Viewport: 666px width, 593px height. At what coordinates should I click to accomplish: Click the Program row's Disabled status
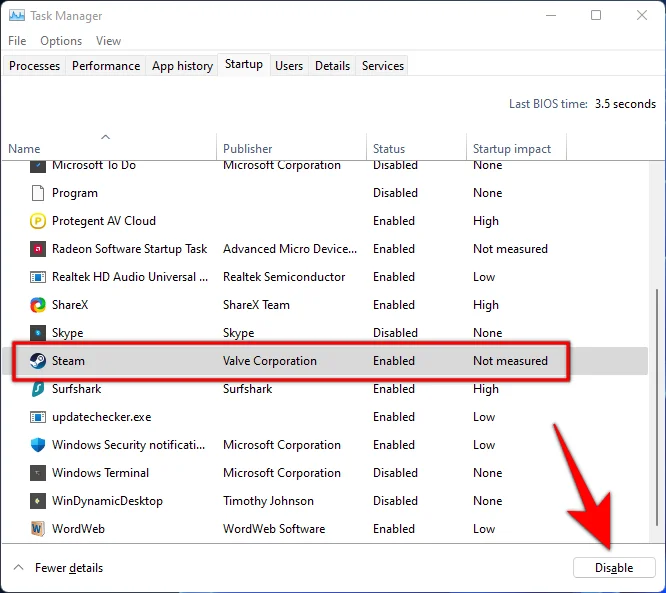click(x=395, y=193)
